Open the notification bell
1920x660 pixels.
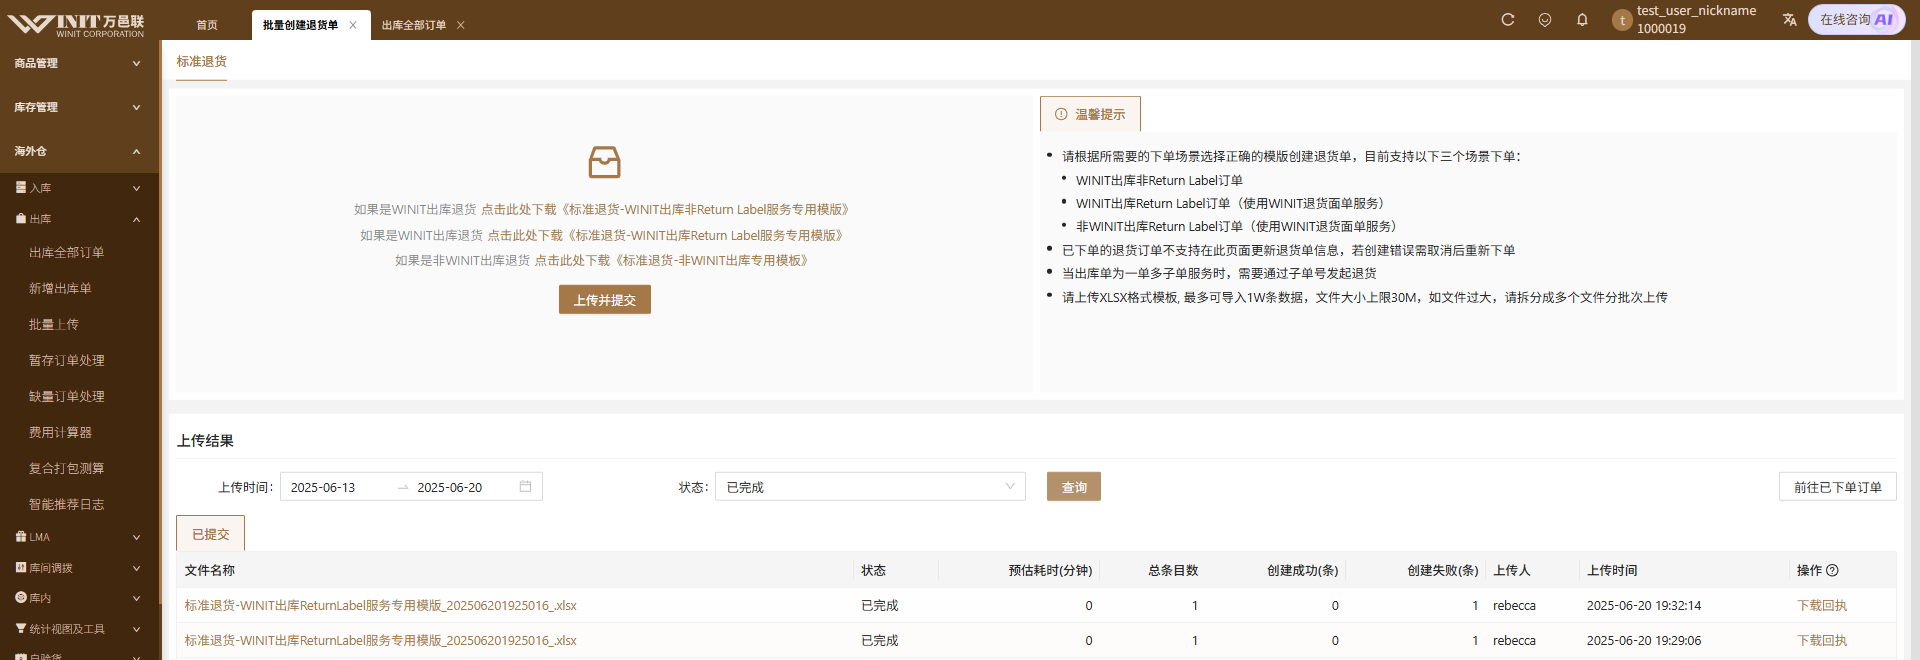click(x=1582, y=20)
